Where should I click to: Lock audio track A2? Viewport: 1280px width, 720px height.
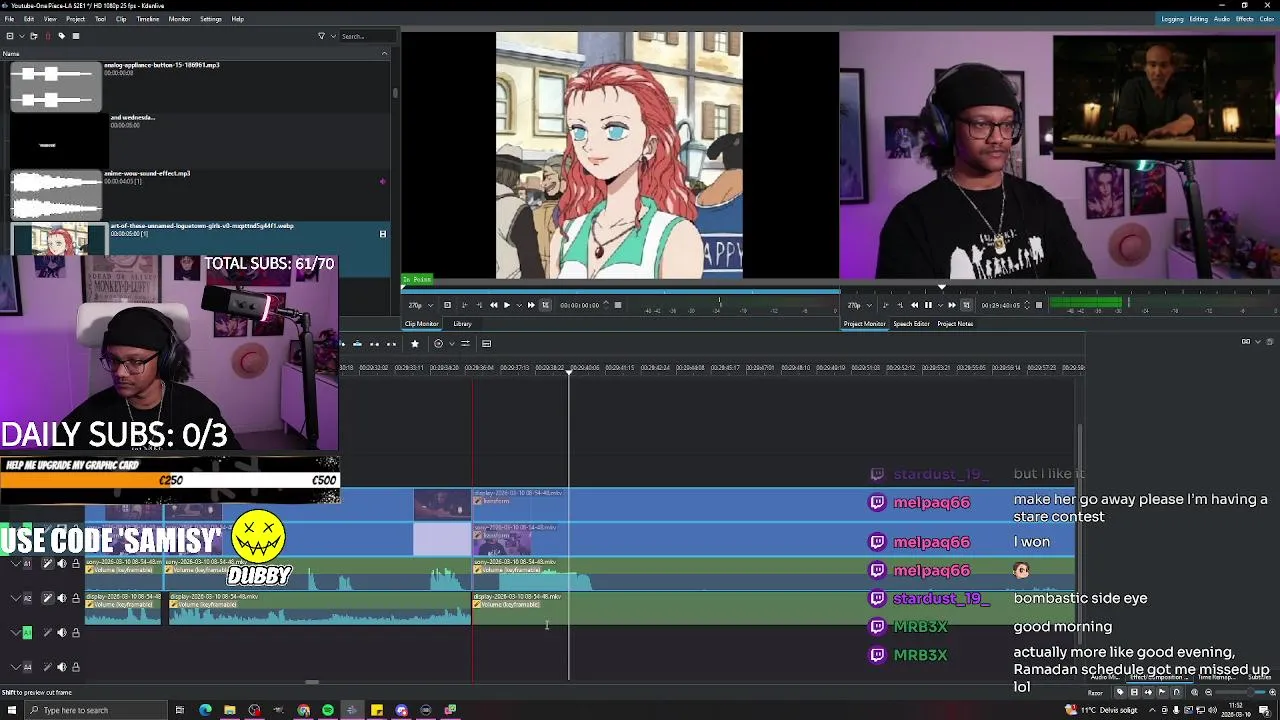click(76, 598)
